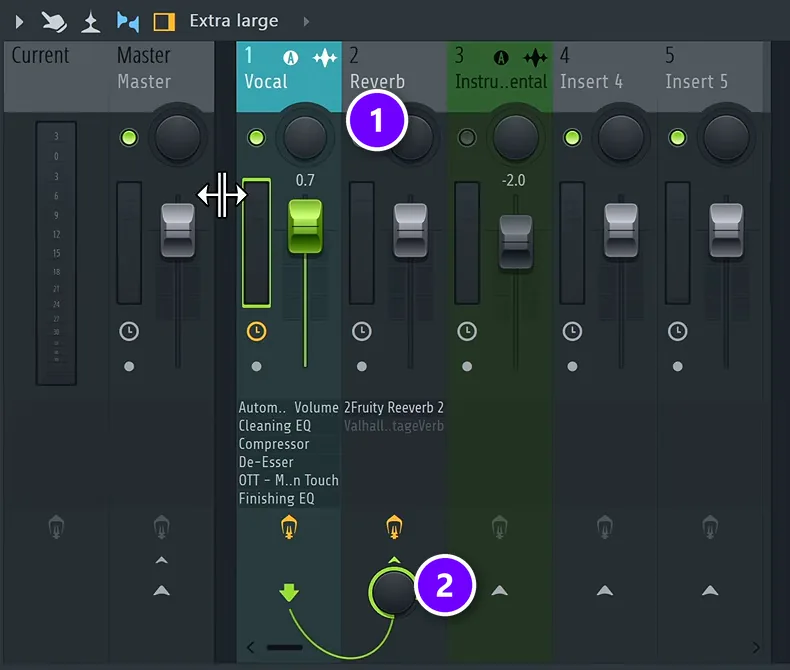Toggle the Reverb track orange FX enable icon
This screenshot has width=790, height=670.
(394, 527)
